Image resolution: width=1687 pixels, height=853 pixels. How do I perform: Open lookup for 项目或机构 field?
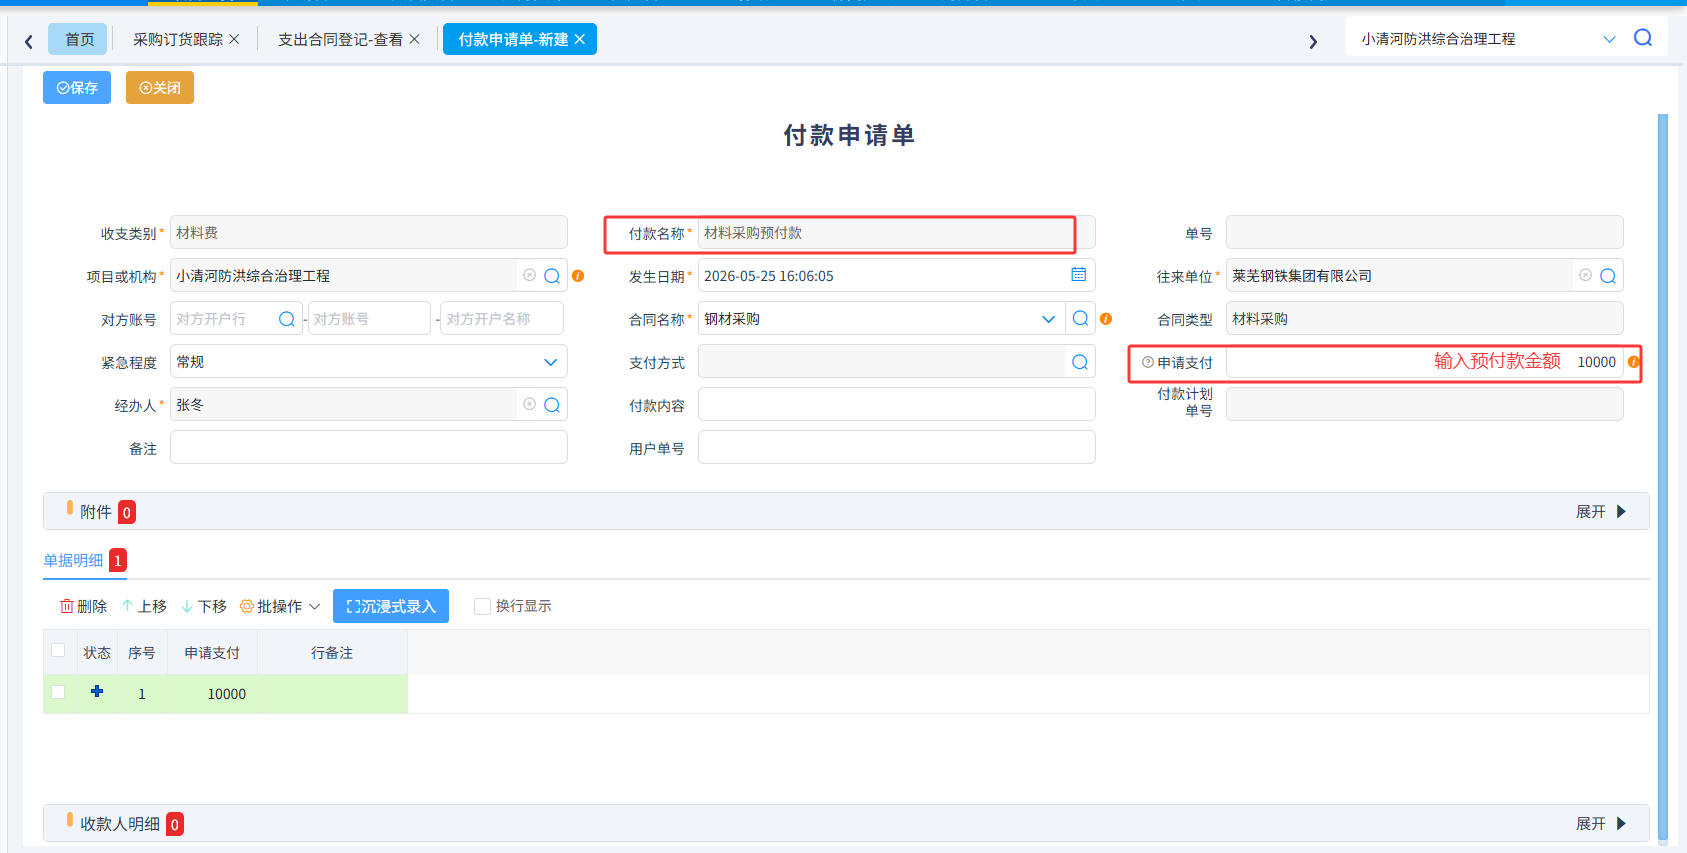tap(552, 276)
